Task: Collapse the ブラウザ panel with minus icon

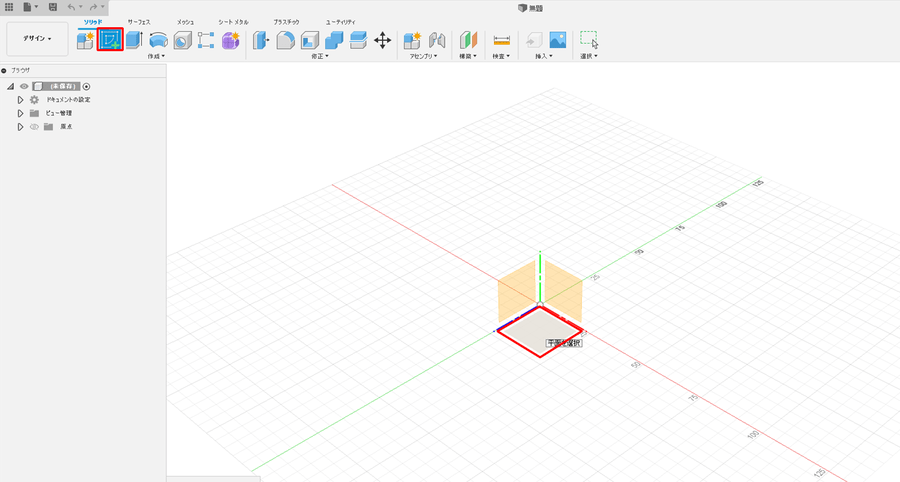Action: (4, 71)
